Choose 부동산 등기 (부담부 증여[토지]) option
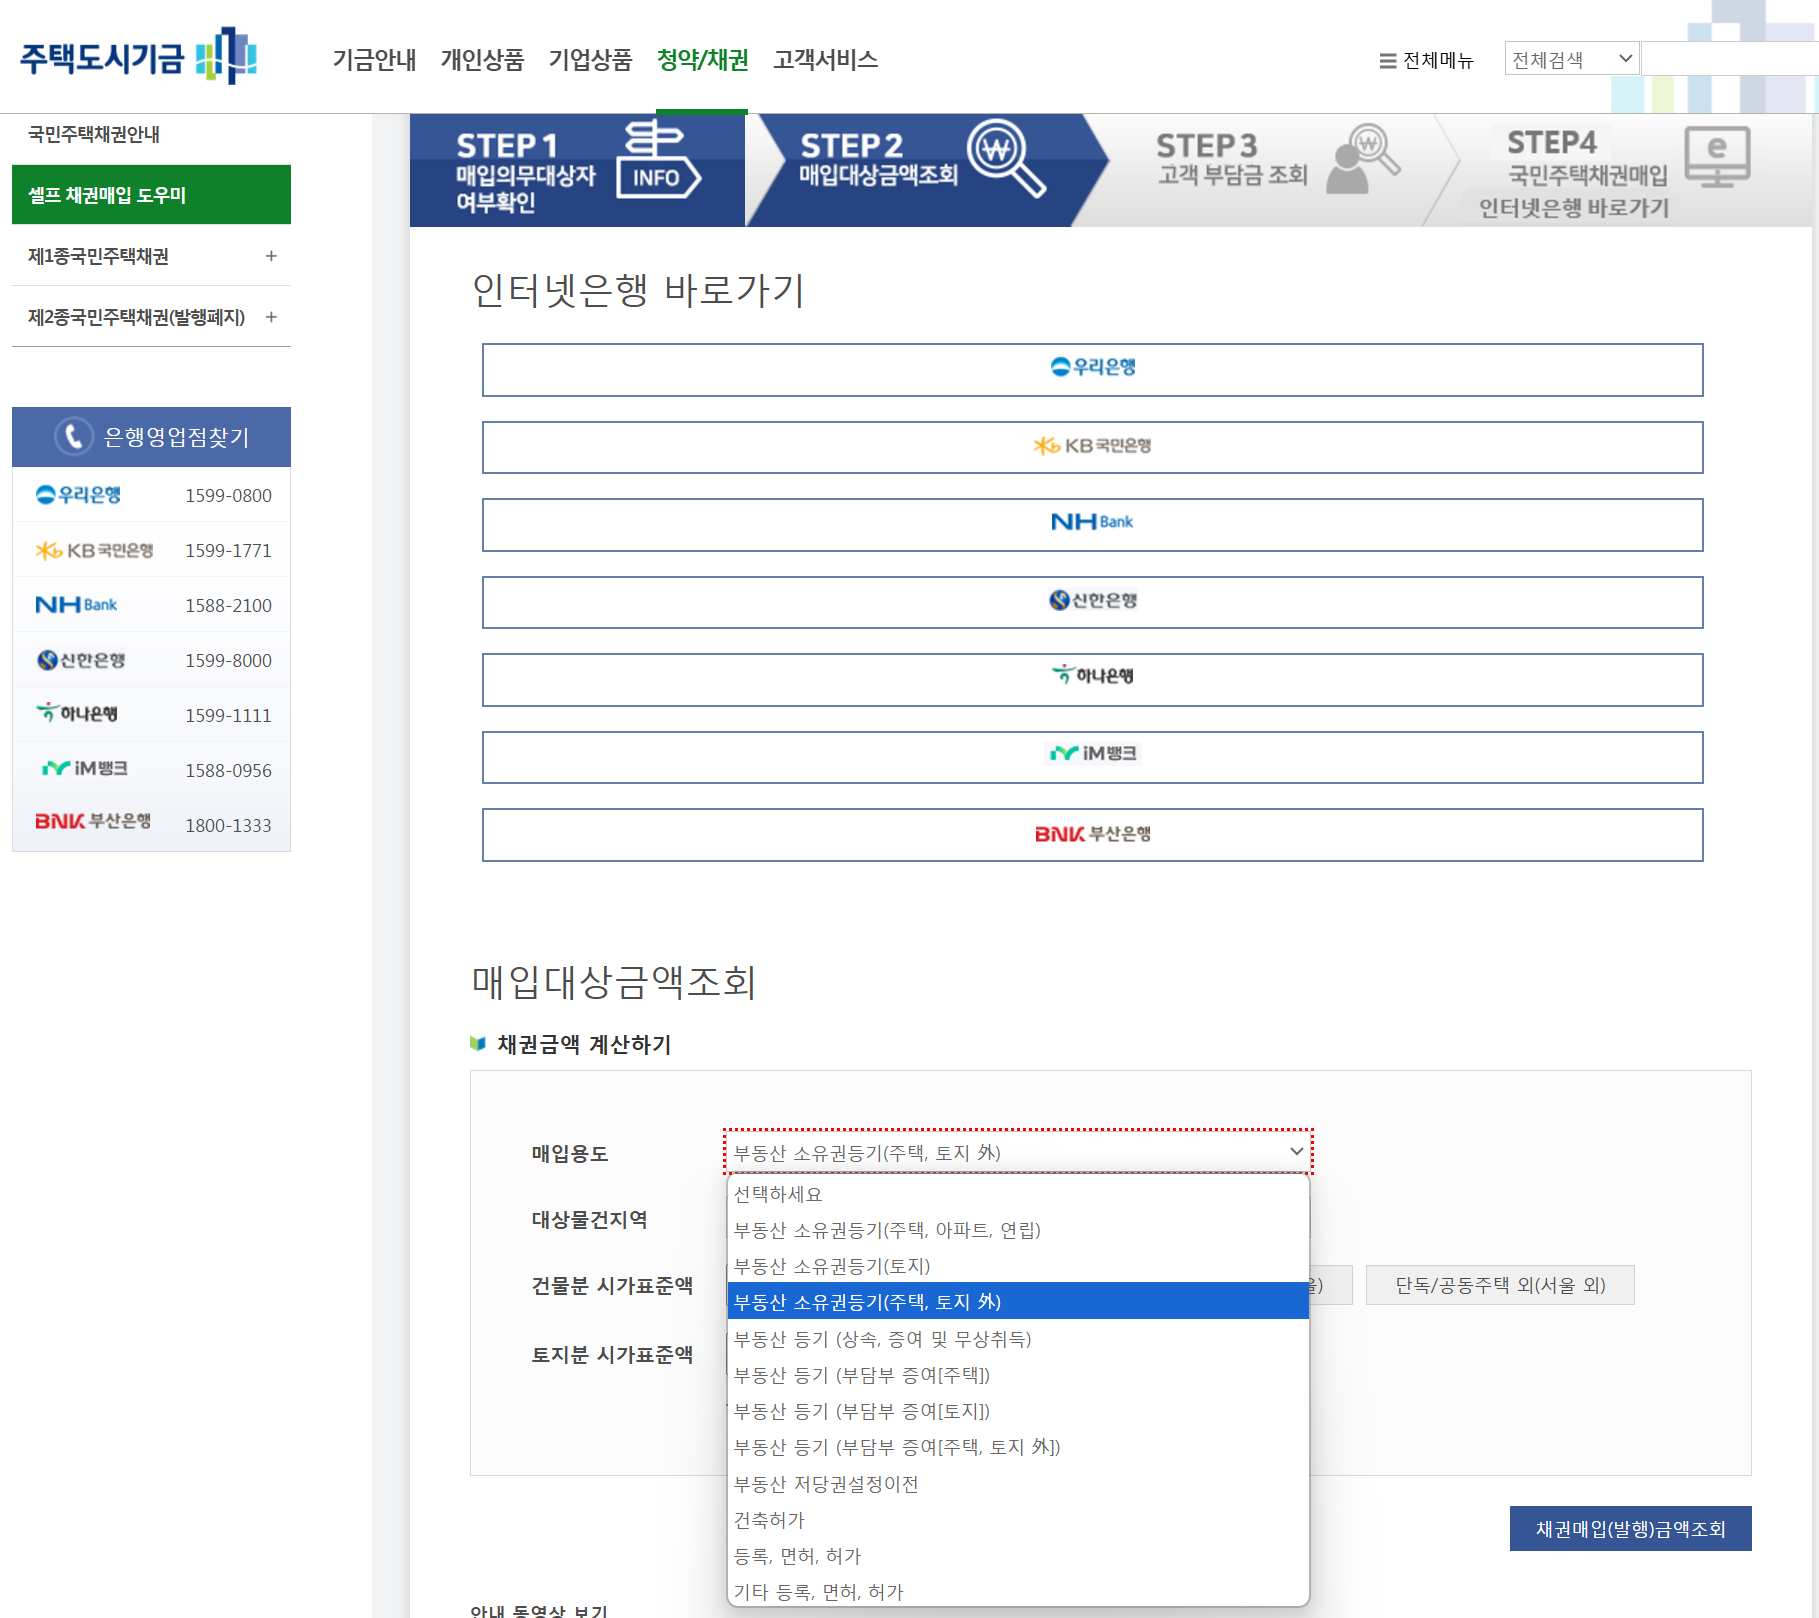 tap(1018, 1411)
